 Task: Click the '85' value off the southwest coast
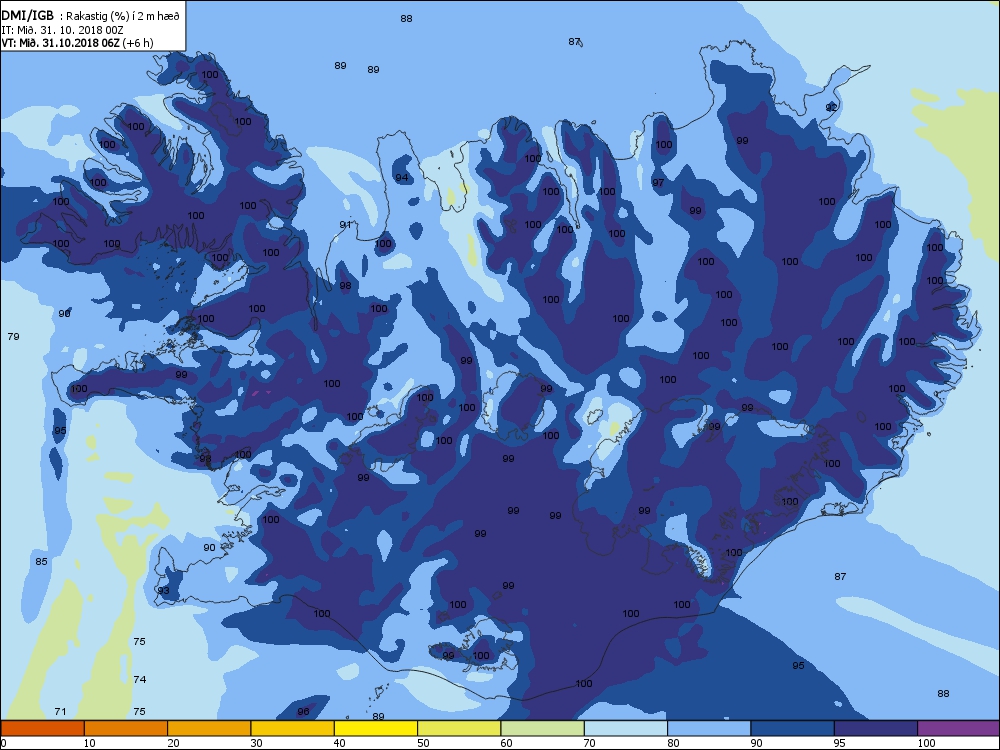tap(41, 561)
